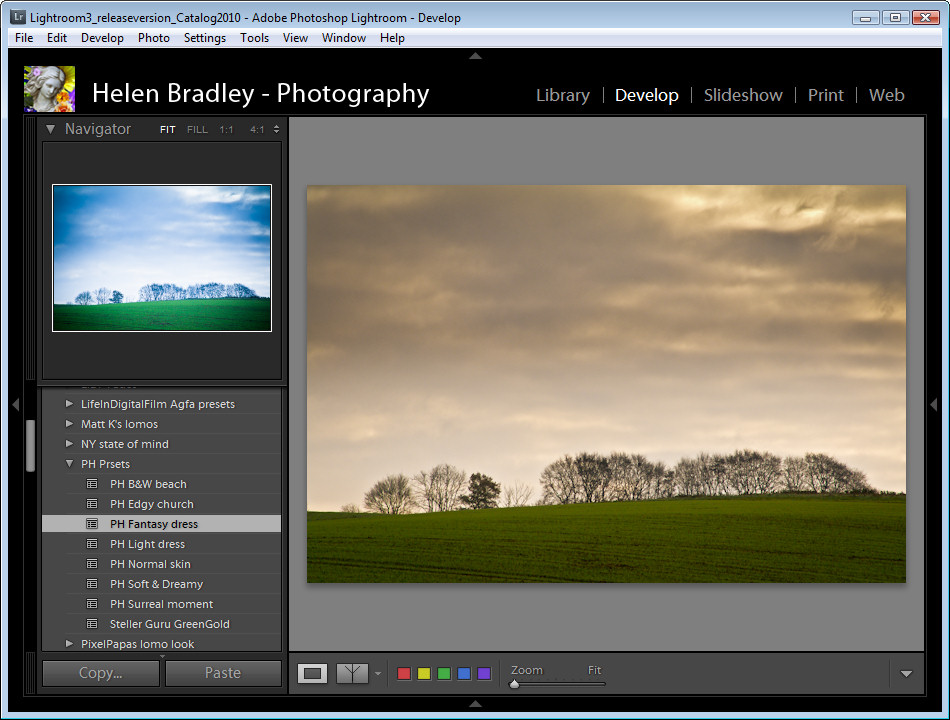Click the Copy... button
The width and height of the screenshot is (950, 720).
pyautogui.click(x=100, y=673)
